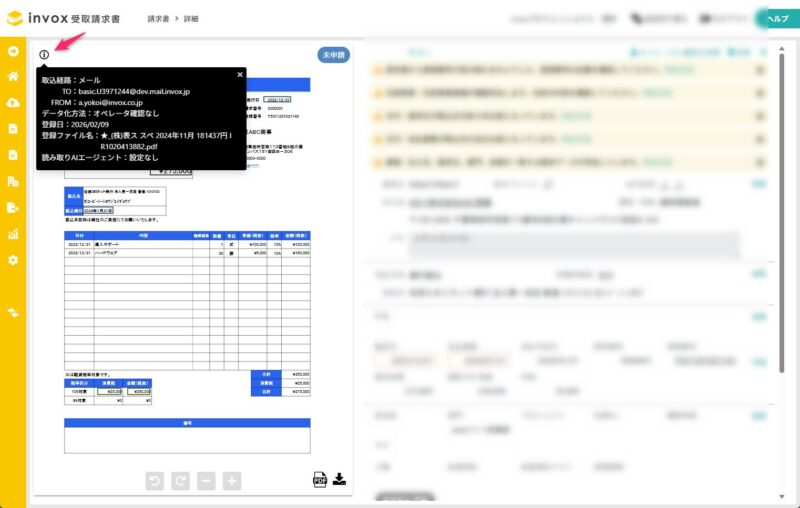Open the file export icon in the sidebar
Viewport: 800px width, 508px height.
[x=13, y=208]
